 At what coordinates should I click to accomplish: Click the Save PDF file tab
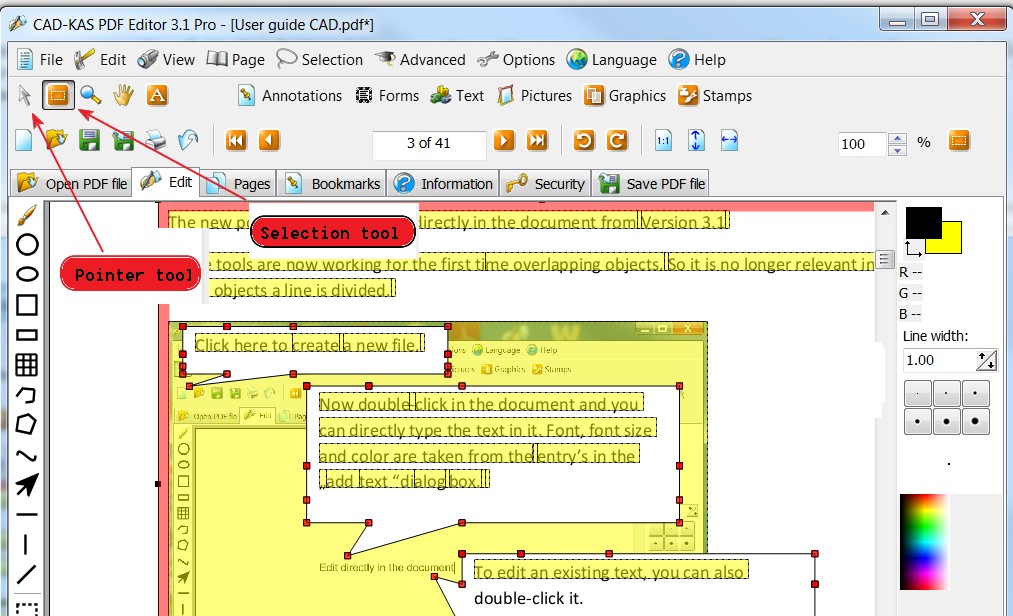coord(654,184)
